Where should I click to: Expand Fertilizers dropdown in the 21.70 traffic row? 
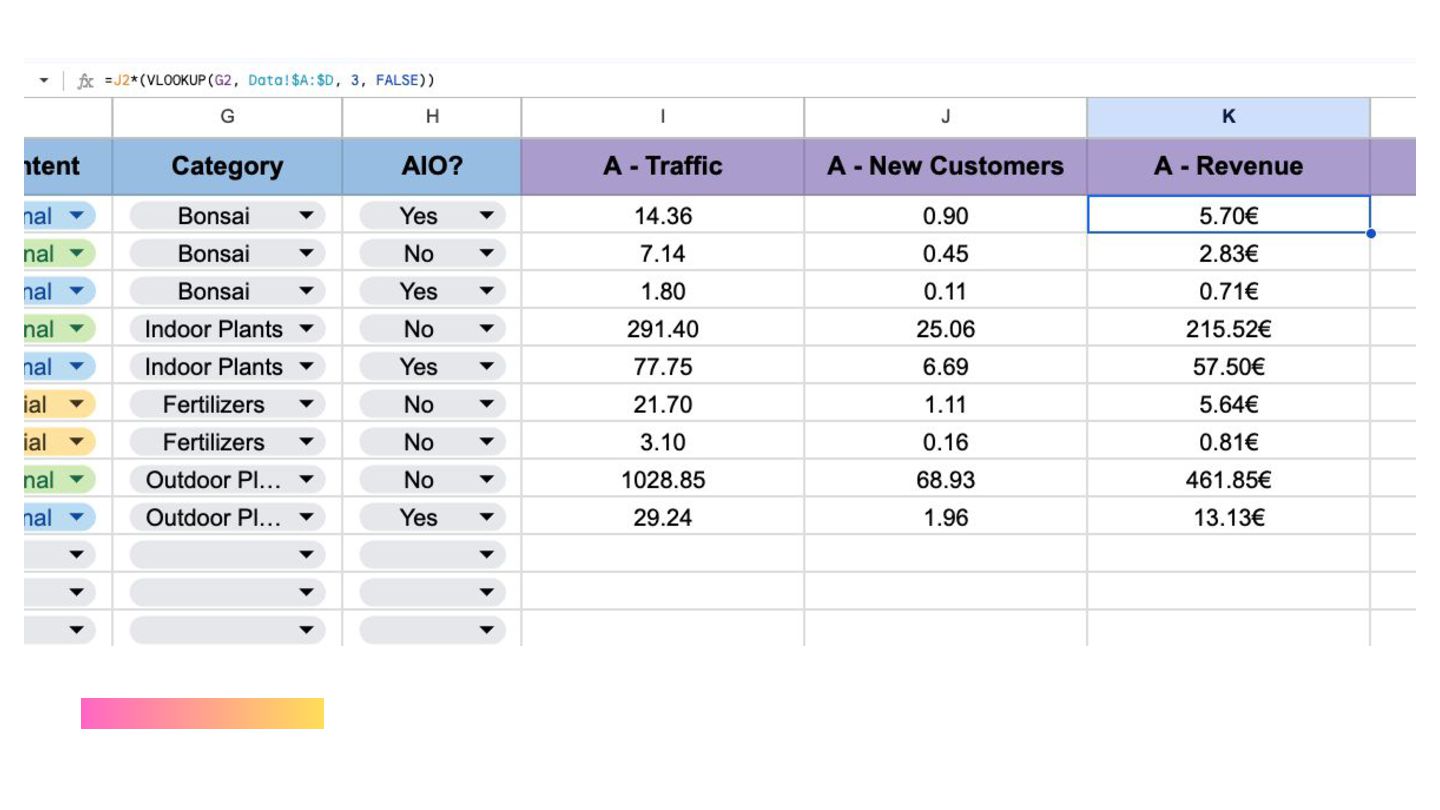click(306, 405)
